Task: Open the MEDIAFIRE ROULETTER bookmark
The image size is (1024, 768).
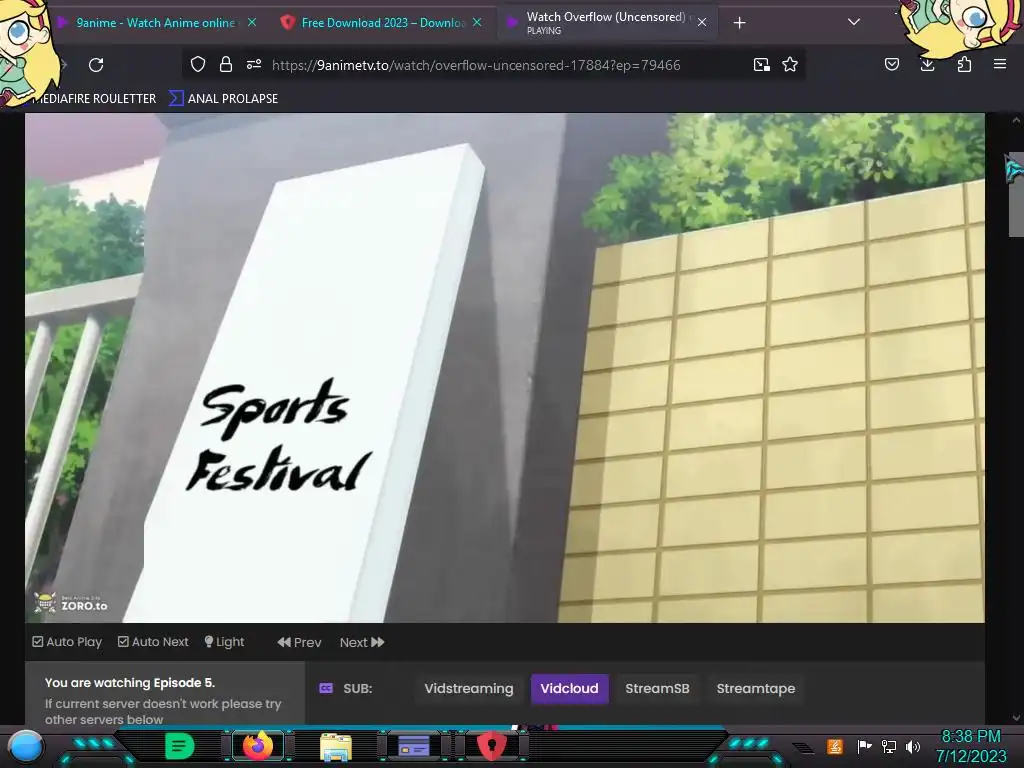Action: (x=95, y=99)
